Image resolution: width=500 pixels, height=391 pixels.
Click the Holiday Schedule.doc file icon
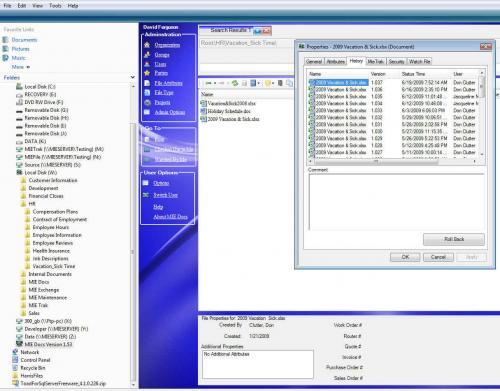[x=203, y=111]
